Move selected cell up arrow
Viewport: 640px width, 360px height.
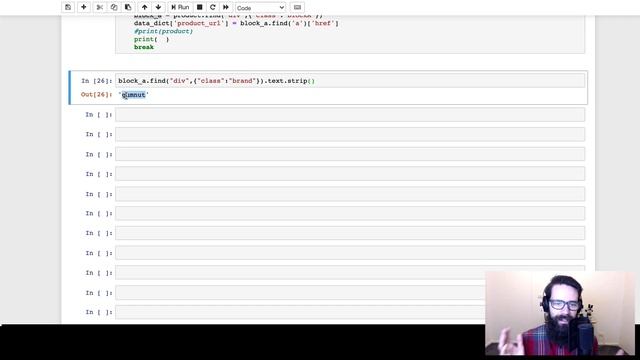pyautogui.click(x=144, y=7)
